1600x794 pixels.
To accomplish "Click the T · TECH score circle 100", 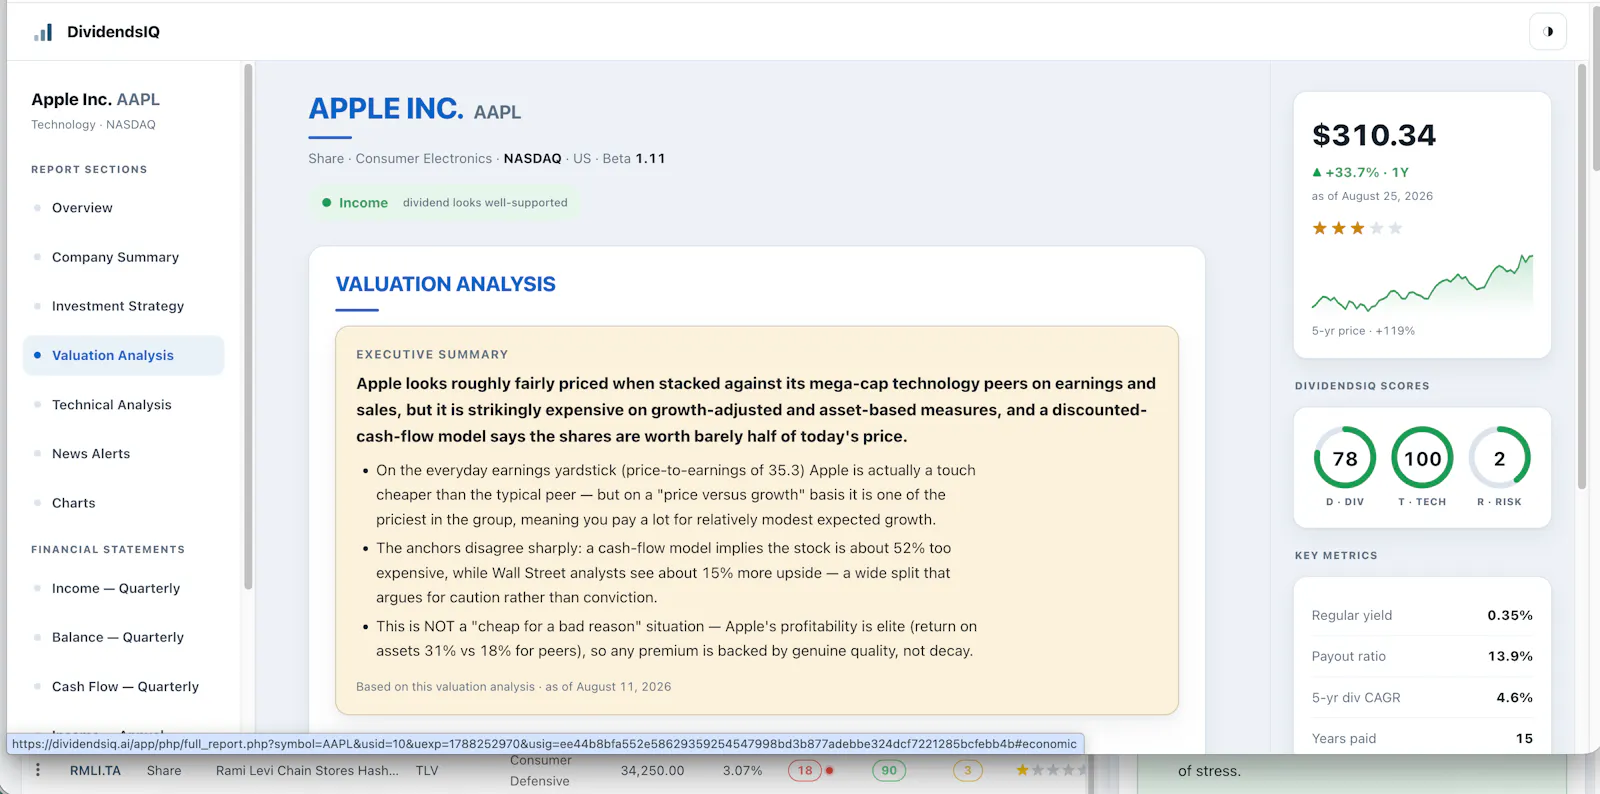I will [1422, 458].
